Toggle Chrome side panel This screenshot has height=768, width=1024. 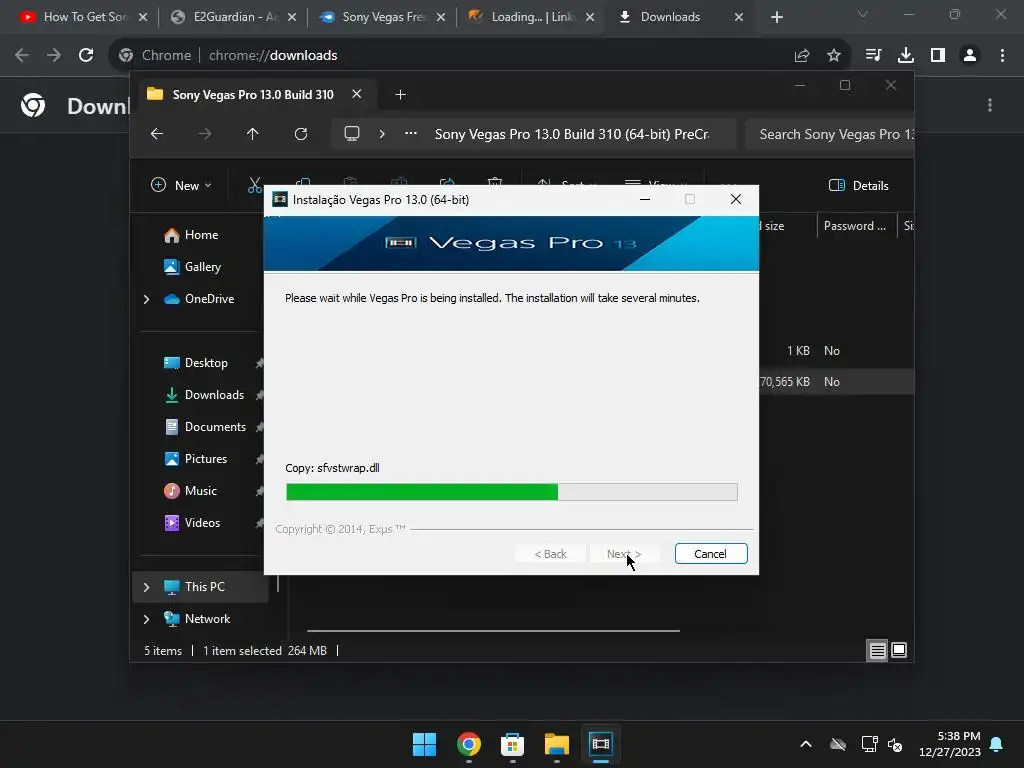click(x=938, y=56)
